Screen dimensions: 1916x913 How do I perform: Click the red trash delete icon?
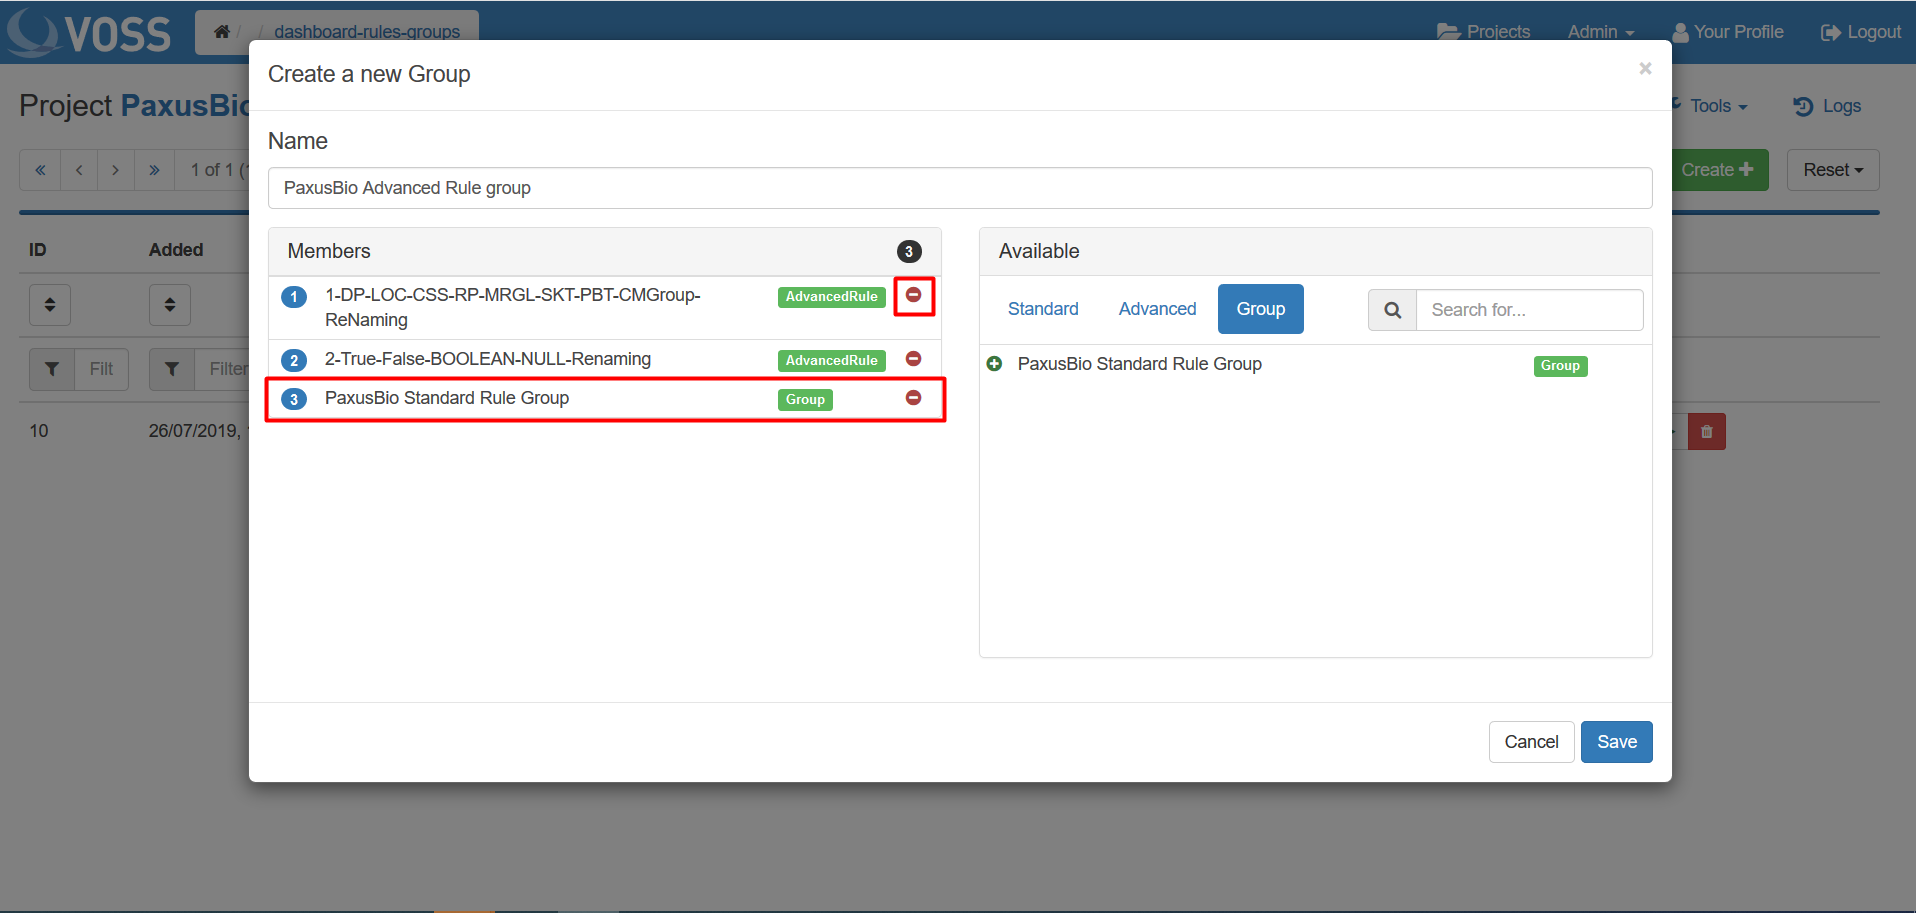click(x=1706, y=432)
